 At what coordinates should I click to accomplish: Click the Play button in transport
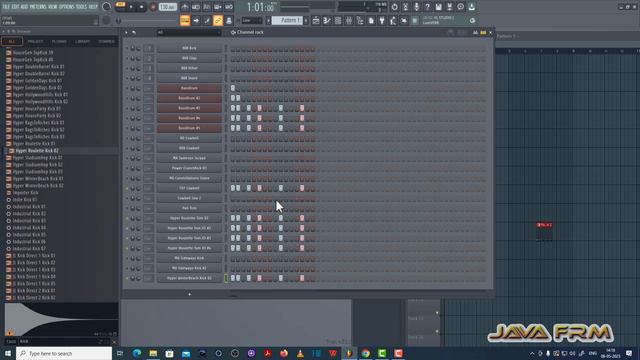click(x=131, y=7)
